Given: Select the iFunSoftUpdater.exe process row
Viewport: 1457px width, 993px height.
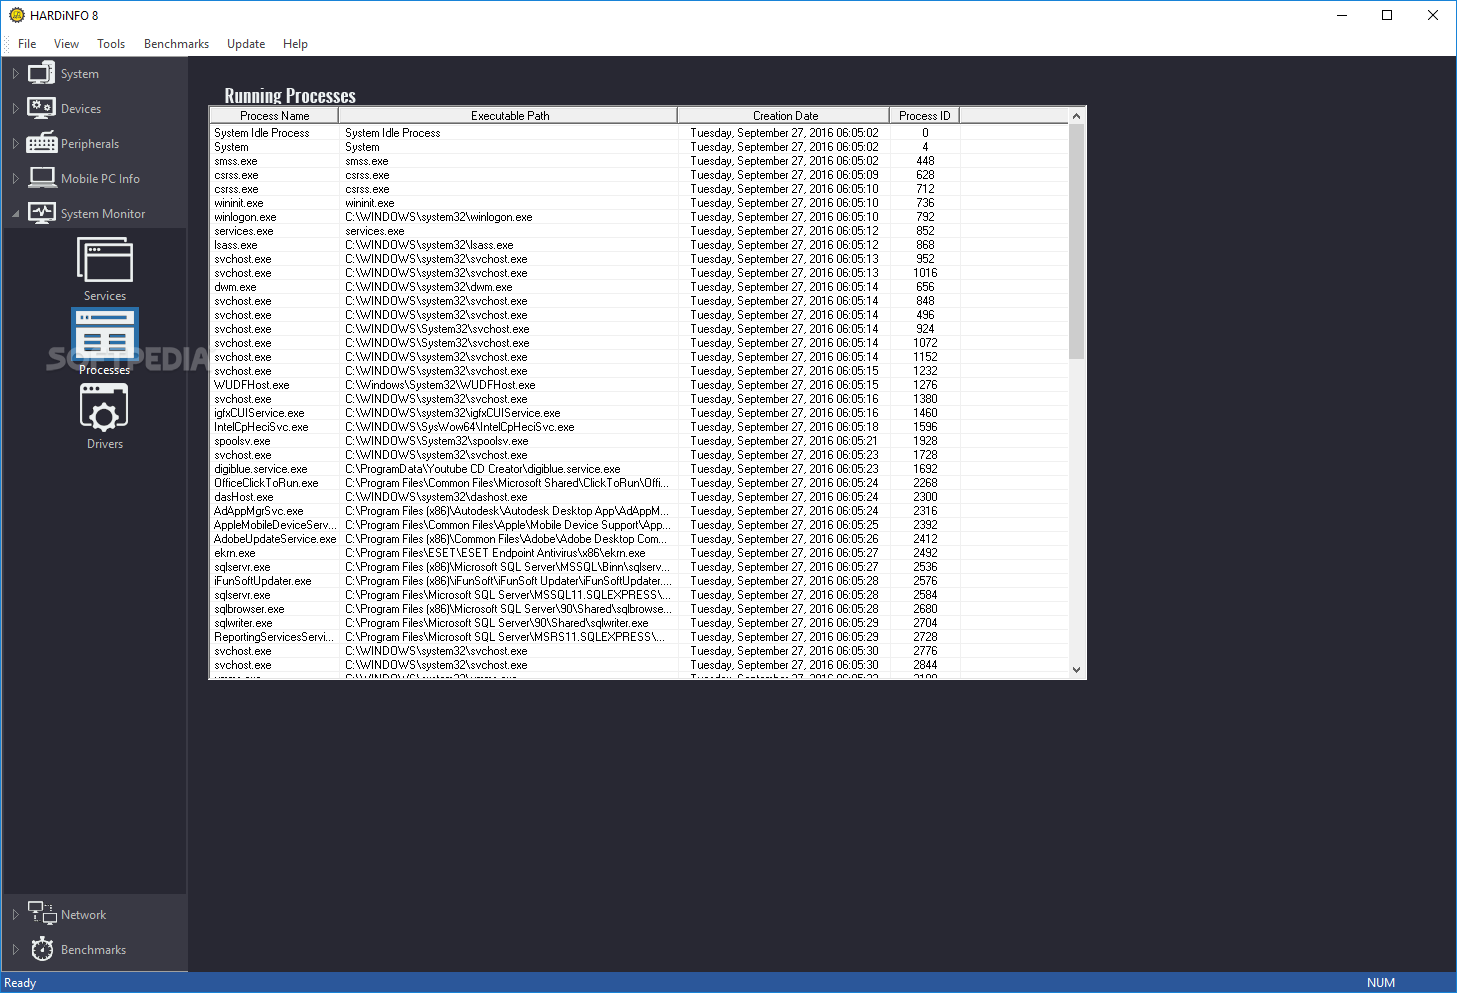Looking at the screenshot, I should [x=638, y=581].
